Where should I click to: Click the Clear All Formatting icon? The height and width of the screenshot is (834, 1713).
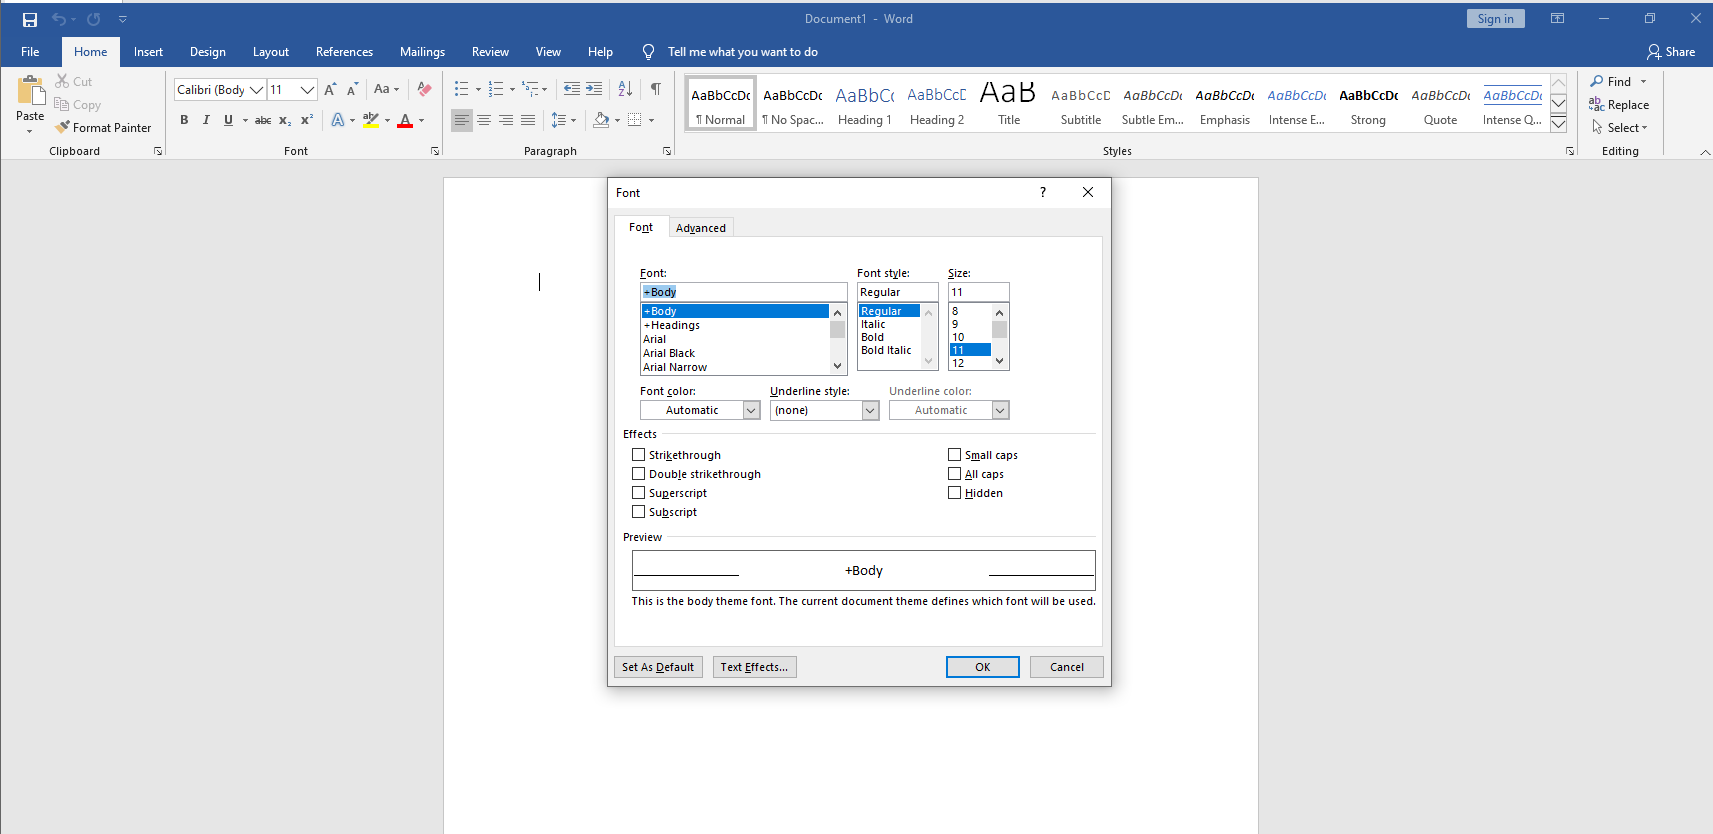tap(424, 89)
